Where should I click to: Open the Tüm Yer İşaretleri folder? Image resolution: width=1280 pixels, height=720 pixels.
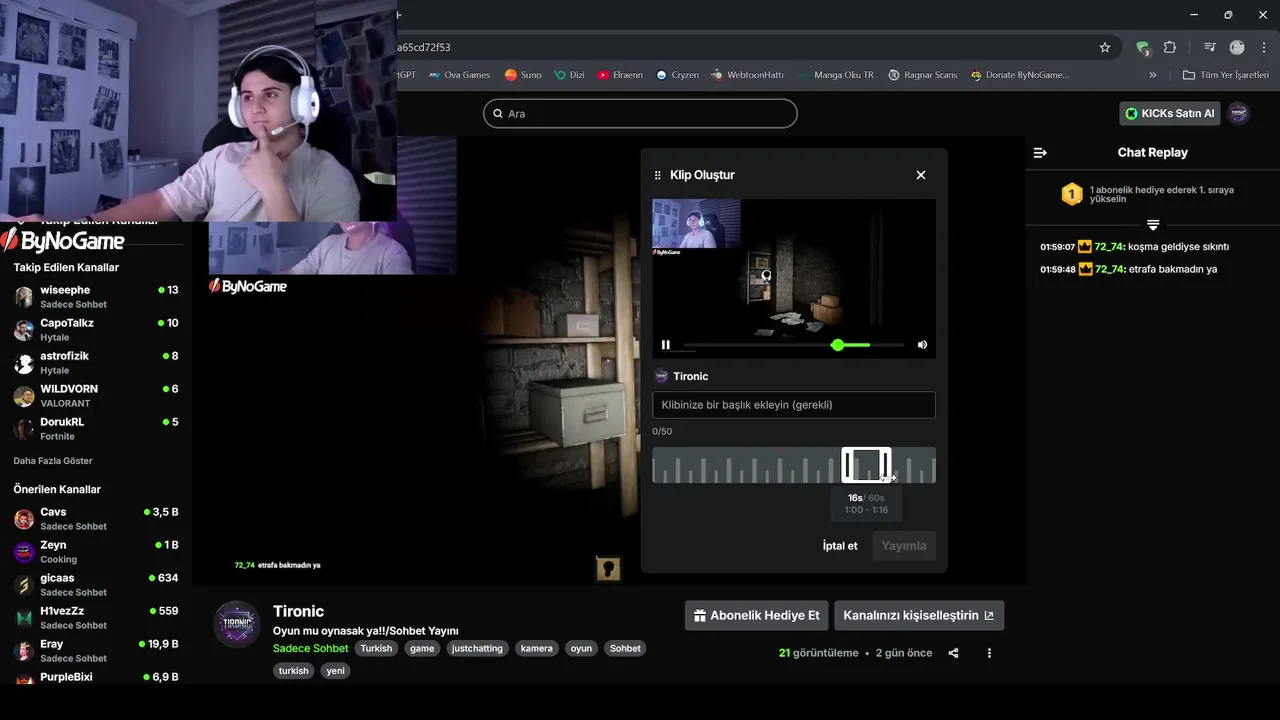click(x=1225, y=75)
